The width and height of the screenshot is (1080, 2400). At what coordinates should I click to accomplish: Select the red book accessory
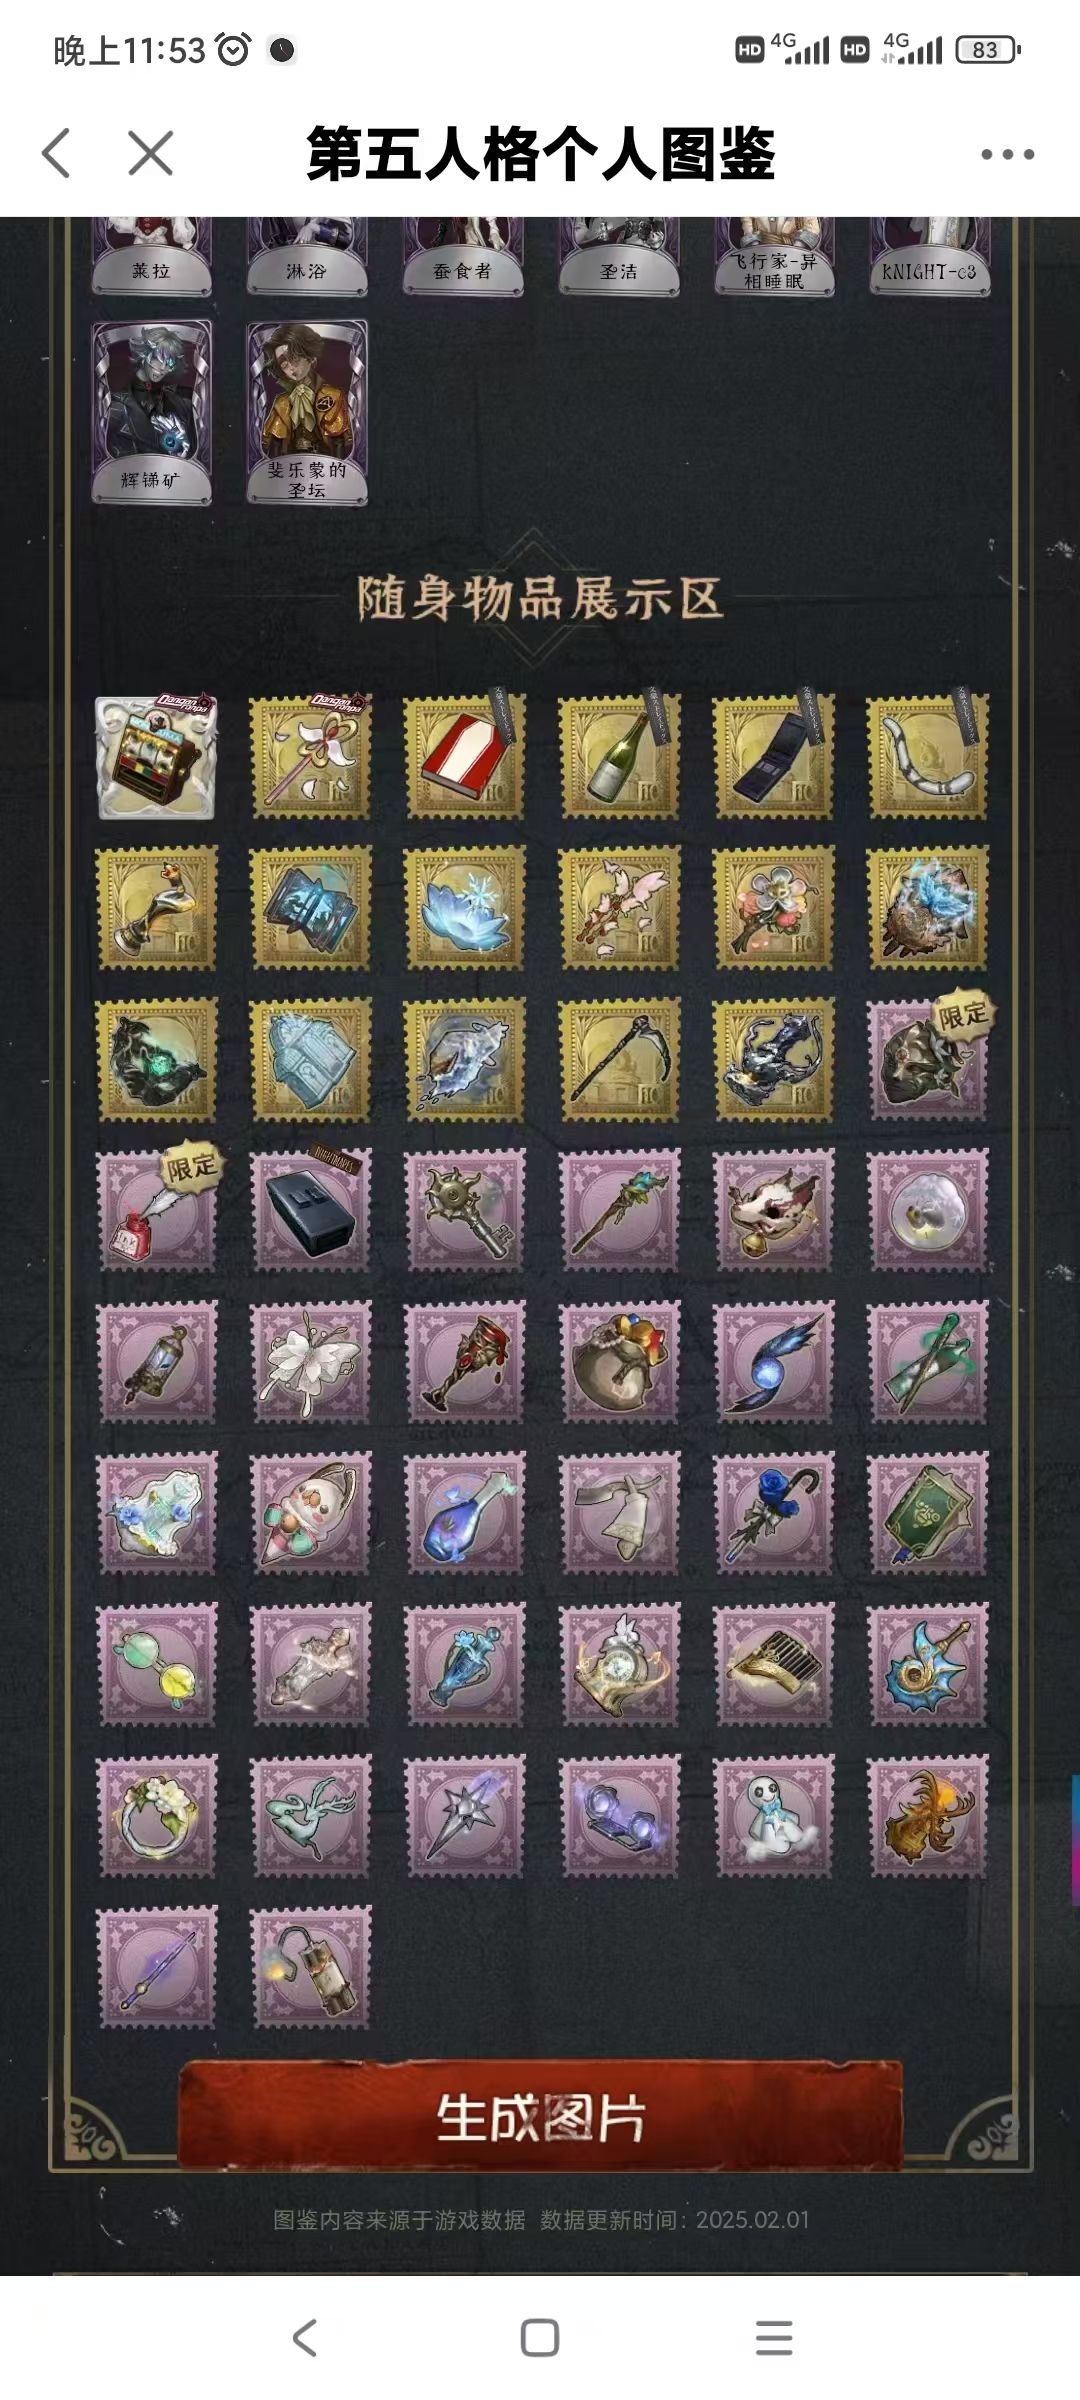pyautogui.click(x=464, y=757)
